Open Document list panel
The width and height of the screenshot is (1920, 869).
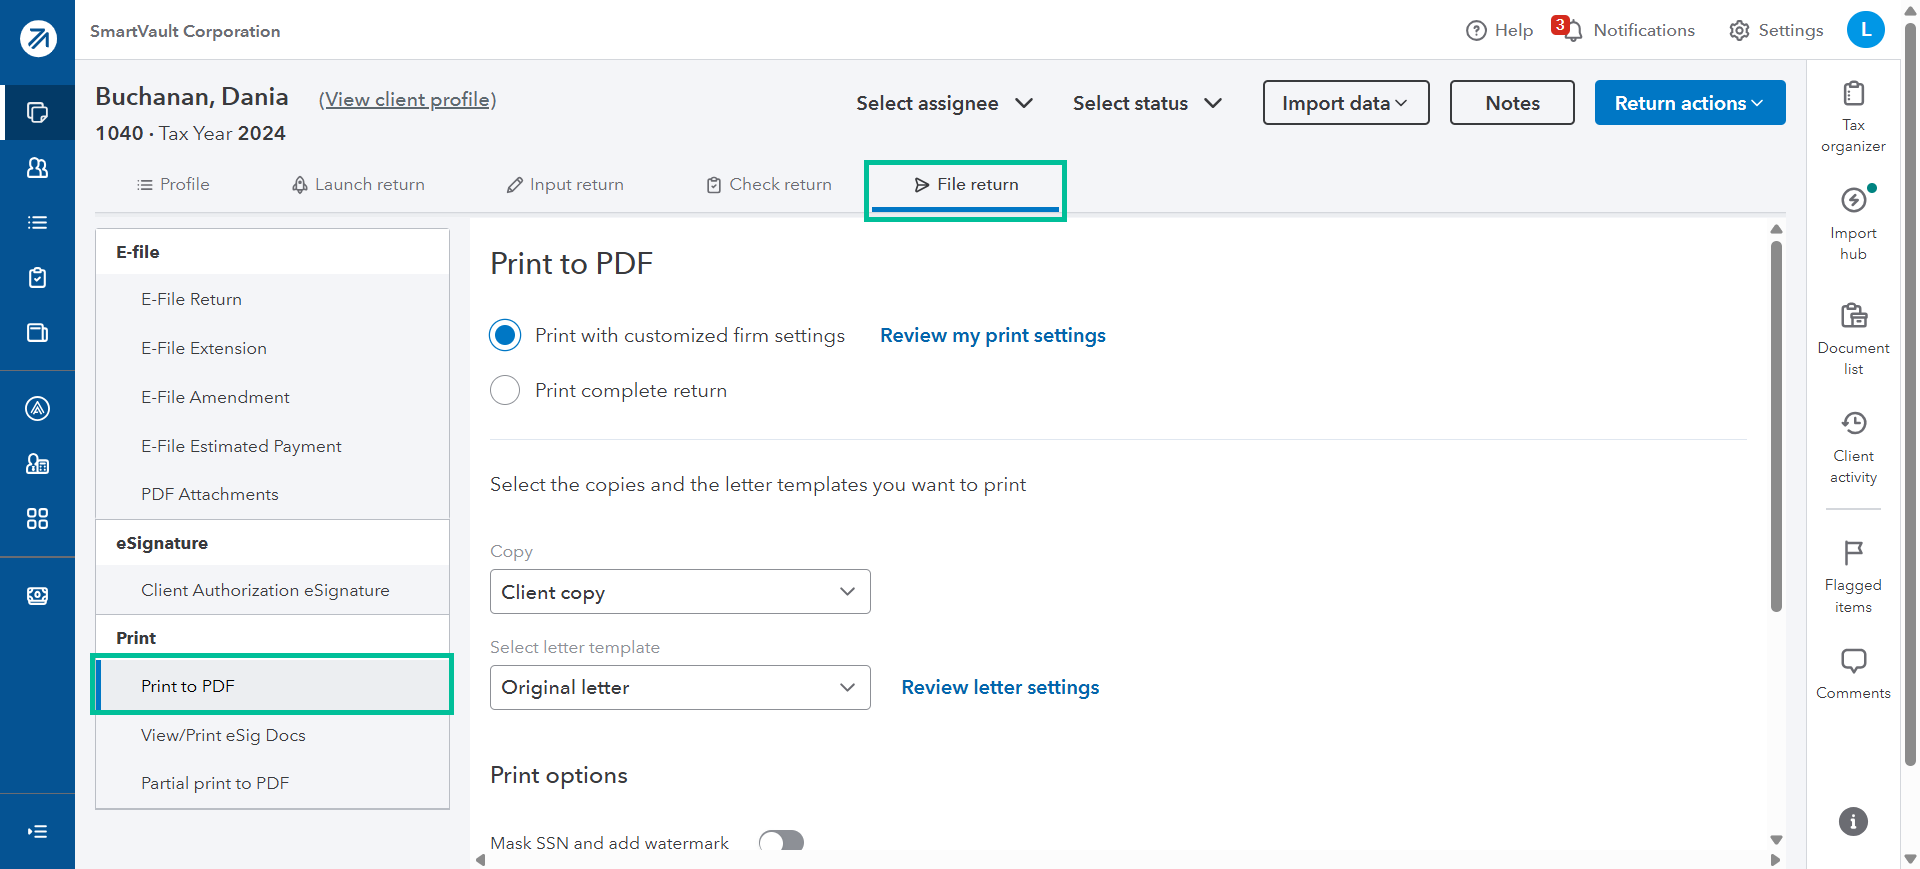tap(1853, 339)
